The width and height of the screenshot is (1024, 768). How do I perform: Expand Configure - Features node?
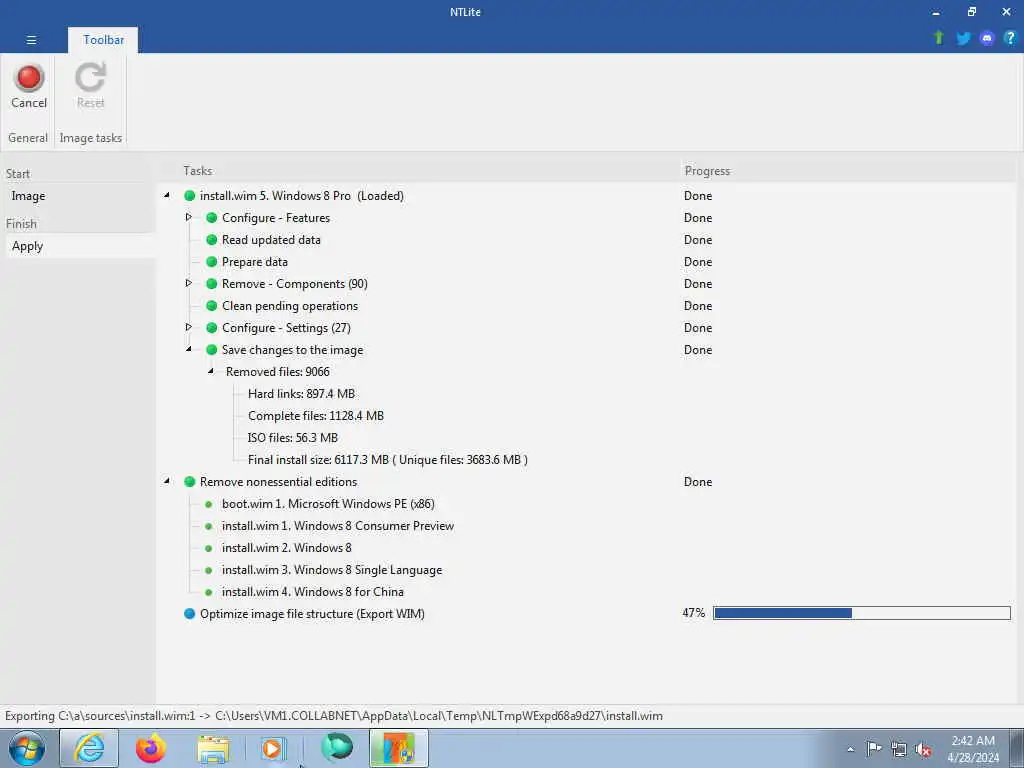pyautogui.click(x=188, y=217)
